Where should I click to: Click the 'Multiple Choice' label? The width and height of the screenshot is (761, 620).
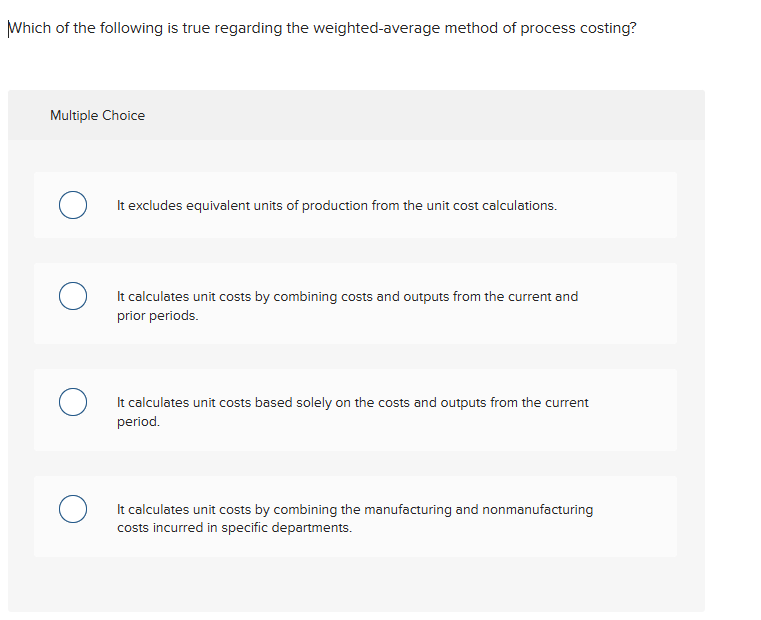click(x=97, y=116)
